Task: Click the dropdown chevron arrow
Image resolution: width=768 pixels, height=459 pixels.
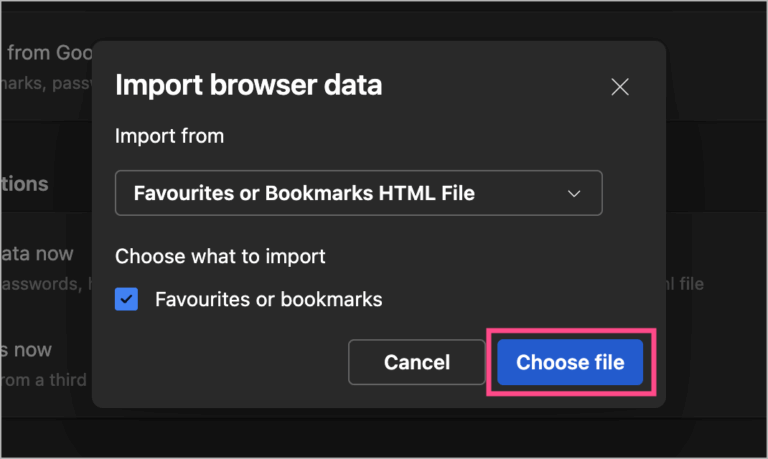Action: click(x=574, y=194)
